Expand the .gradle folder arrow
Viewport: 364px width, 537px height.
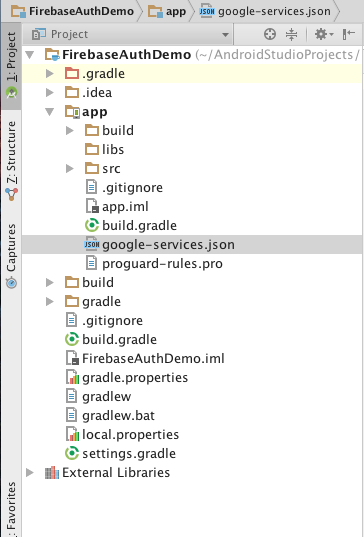point(50,73)
